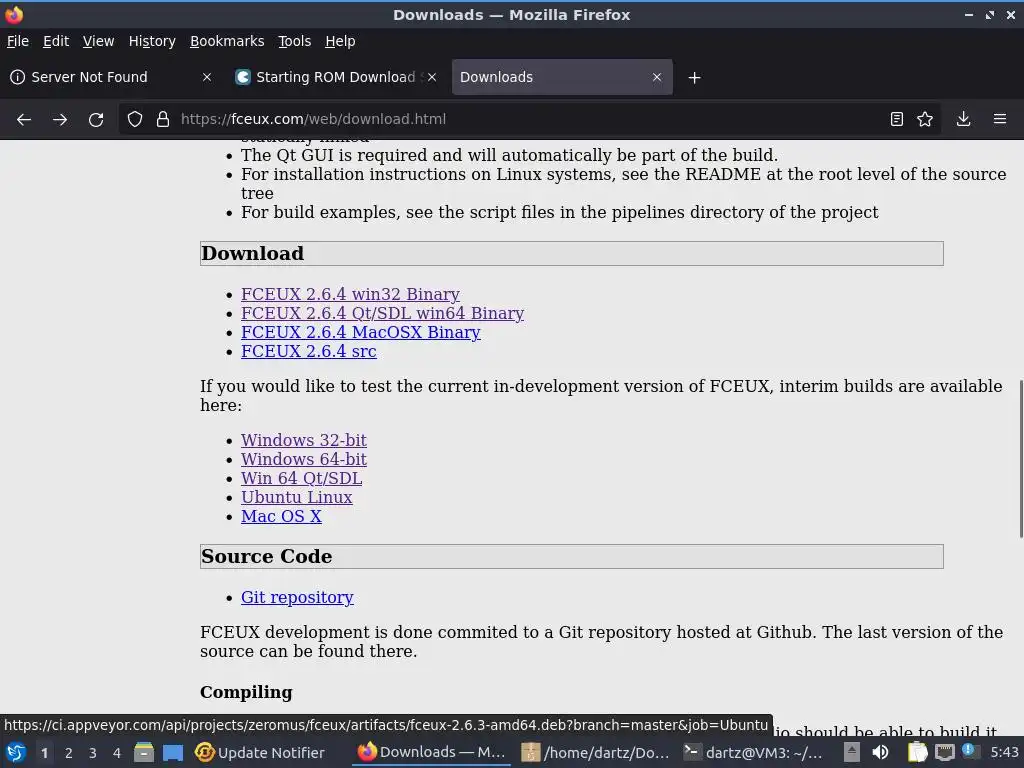Open the File menu

pos(18,41)
